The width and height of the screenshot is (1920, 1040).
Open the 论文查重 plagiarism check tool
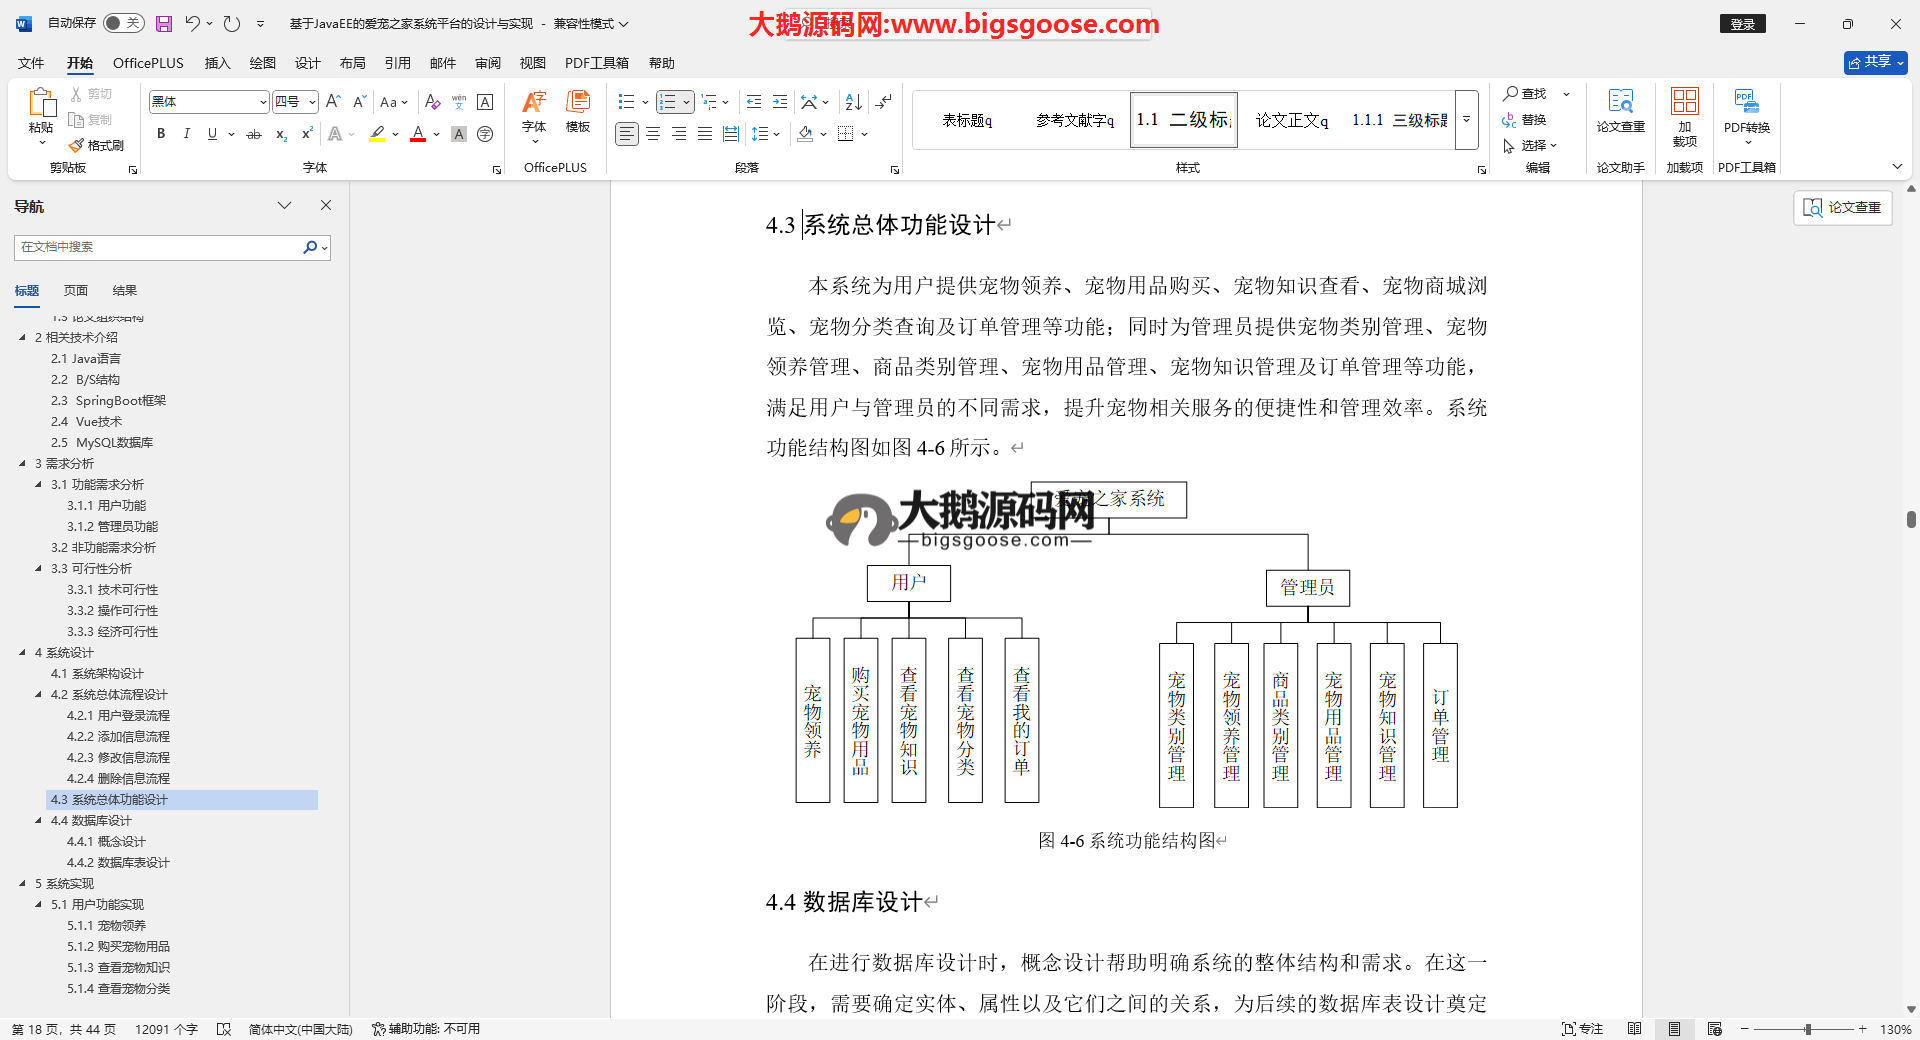[1620, 110]
